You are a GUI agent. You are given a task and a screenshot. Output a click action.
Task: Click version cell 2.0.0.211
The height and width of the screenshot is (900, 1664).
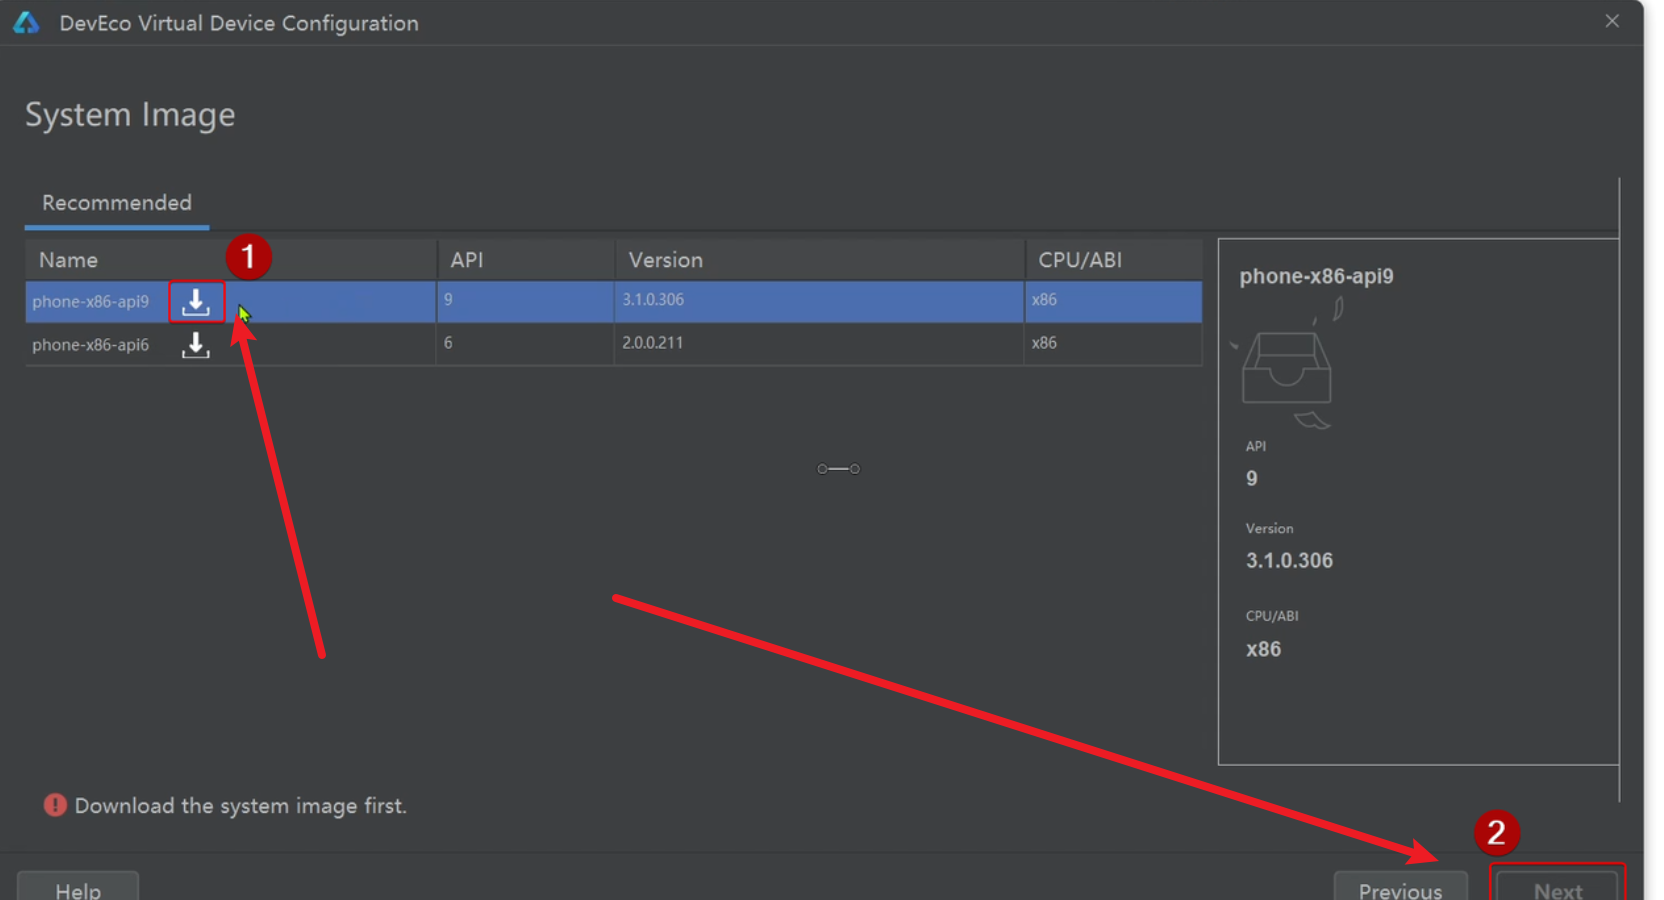[x=653, y=342]
